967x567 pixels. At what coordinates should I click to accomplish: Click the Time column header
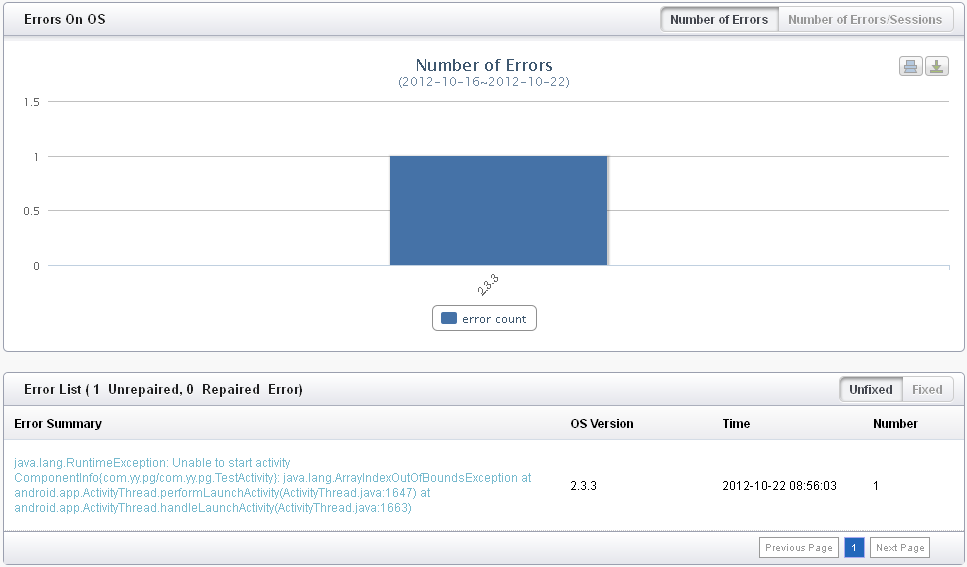(736, 424)
